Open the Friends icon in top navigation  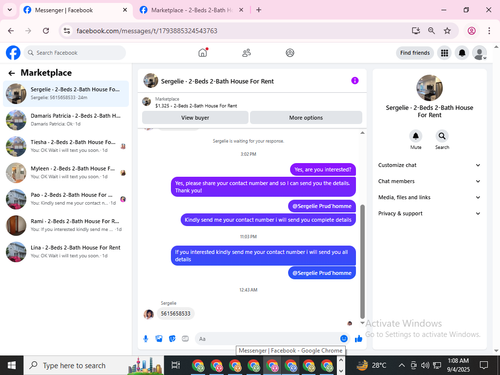point(246,53)
